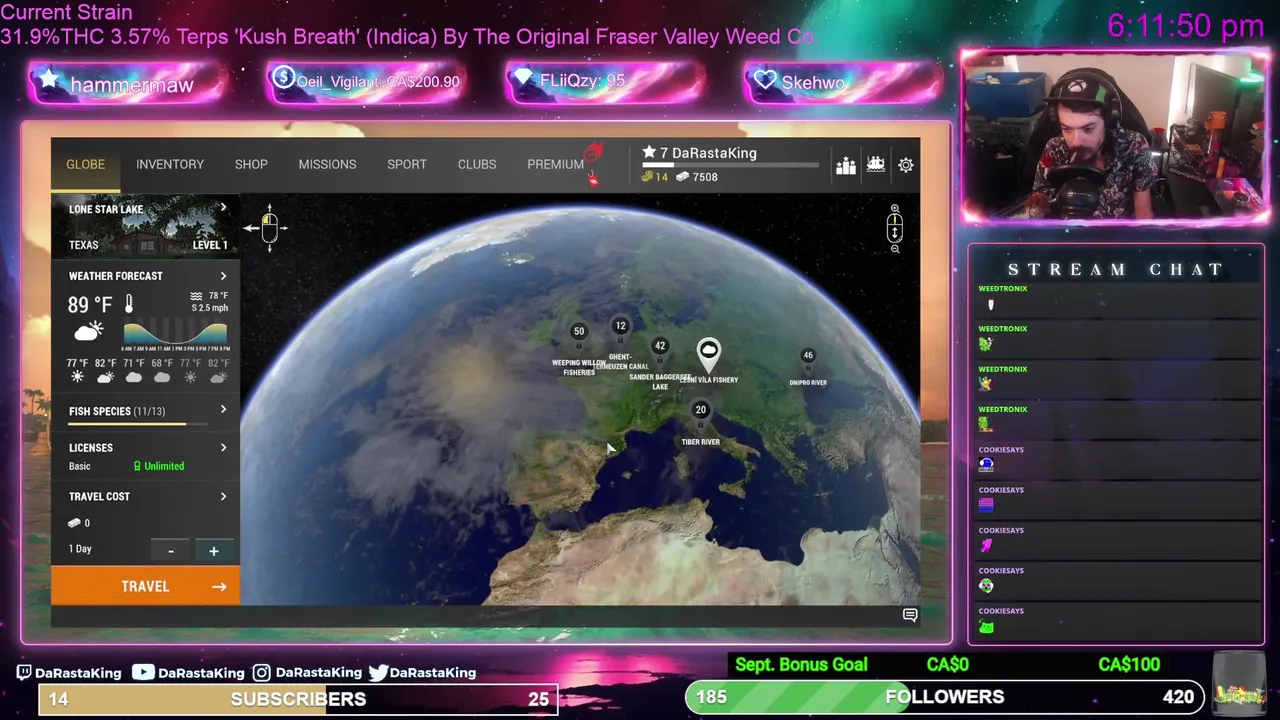This screenshot has width=1280, height=720.
Task: Switch to the Globe tab
Action: (85, 164)
